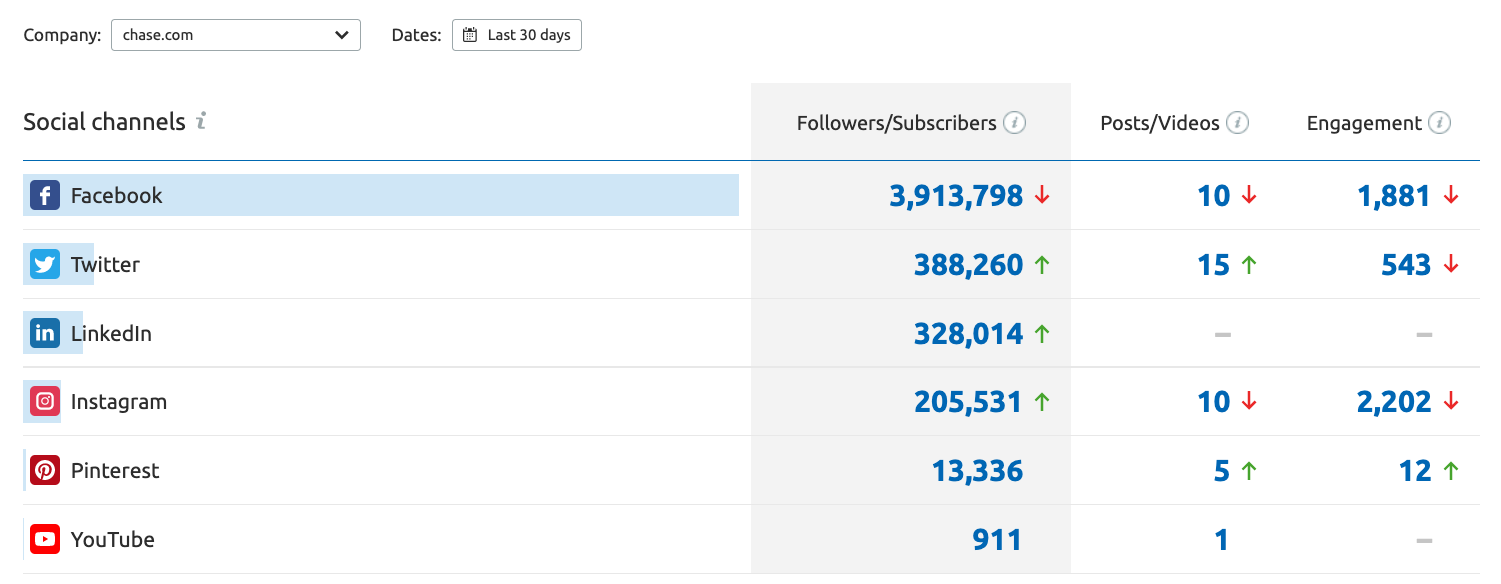
Task: Click Facebook followers count 3,913,798
Action: tap(956, 196)
